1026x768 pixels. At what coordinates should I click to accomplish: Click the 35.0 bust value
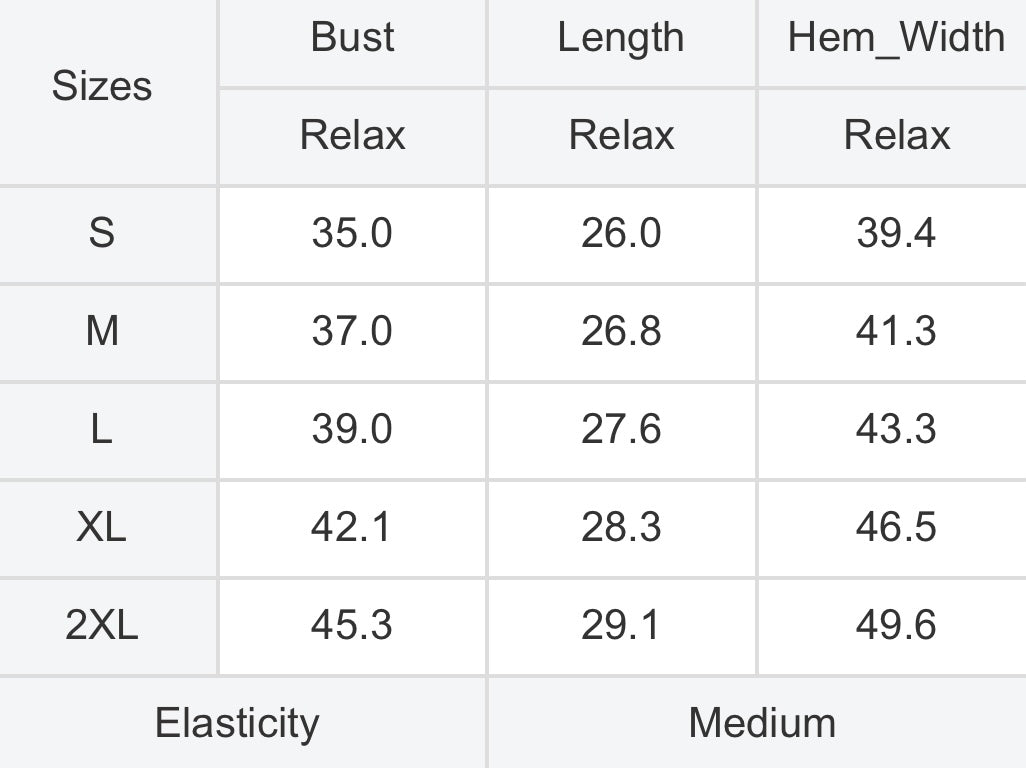(x=353, y=233)
